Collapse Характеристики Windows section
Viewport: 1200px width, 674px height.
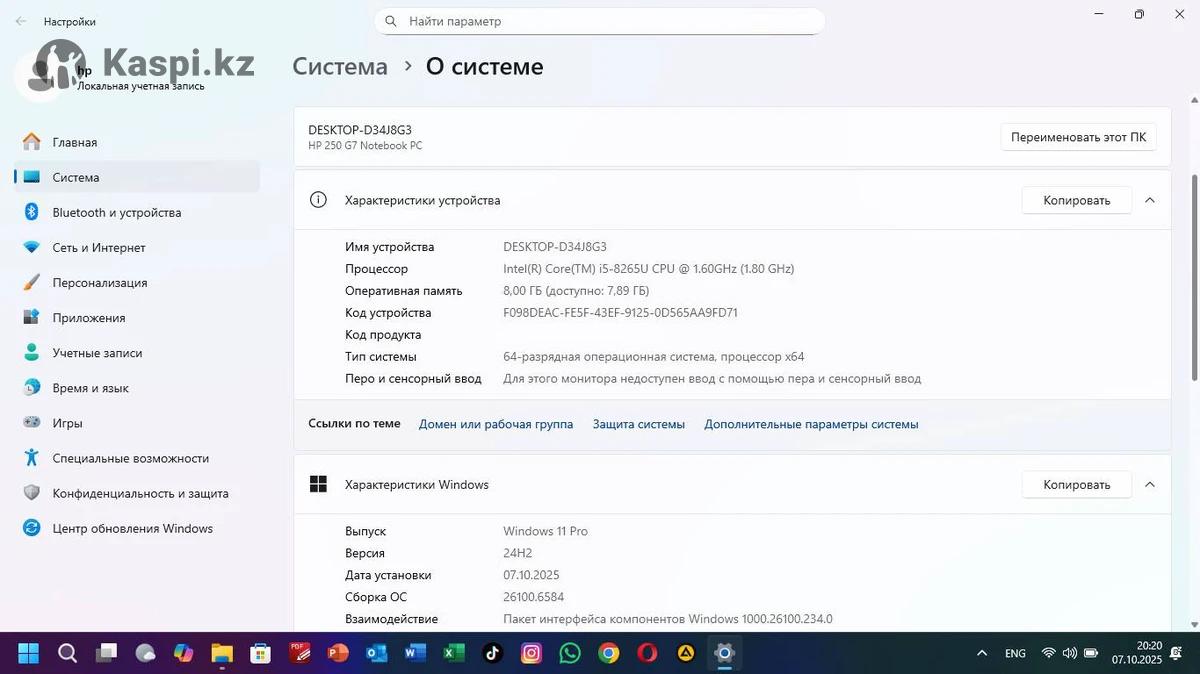click(1149, 484)
